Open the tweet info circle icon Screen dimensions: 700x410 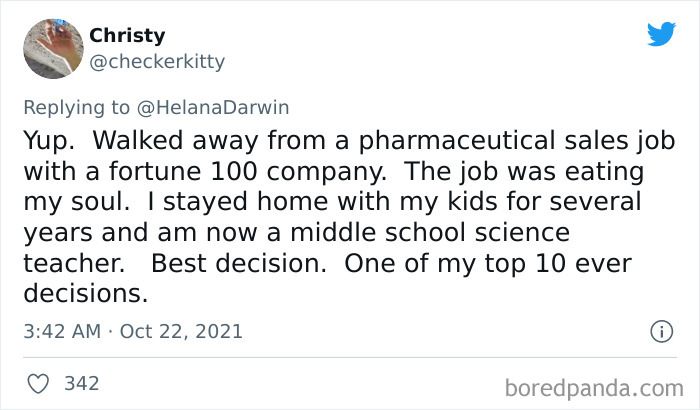click(659, 330)
